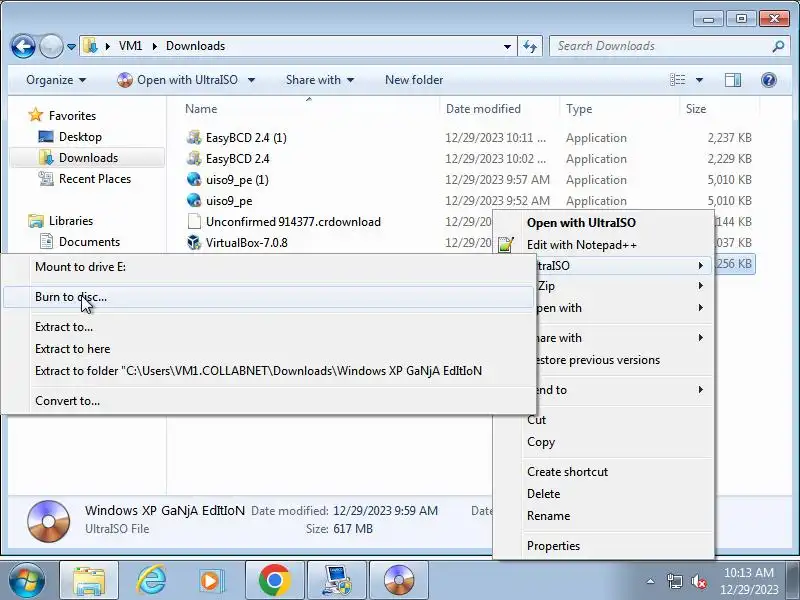Click the search magnifier icon
Viewport: 800px width, 600px height.
tap(778, 46)
